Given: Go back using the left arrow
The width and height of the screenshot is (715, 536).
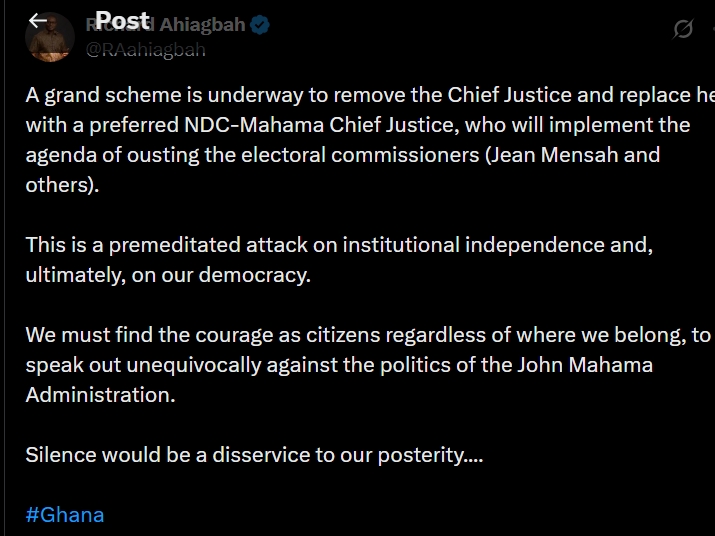Looking at the screenshot, I should 38,21.
